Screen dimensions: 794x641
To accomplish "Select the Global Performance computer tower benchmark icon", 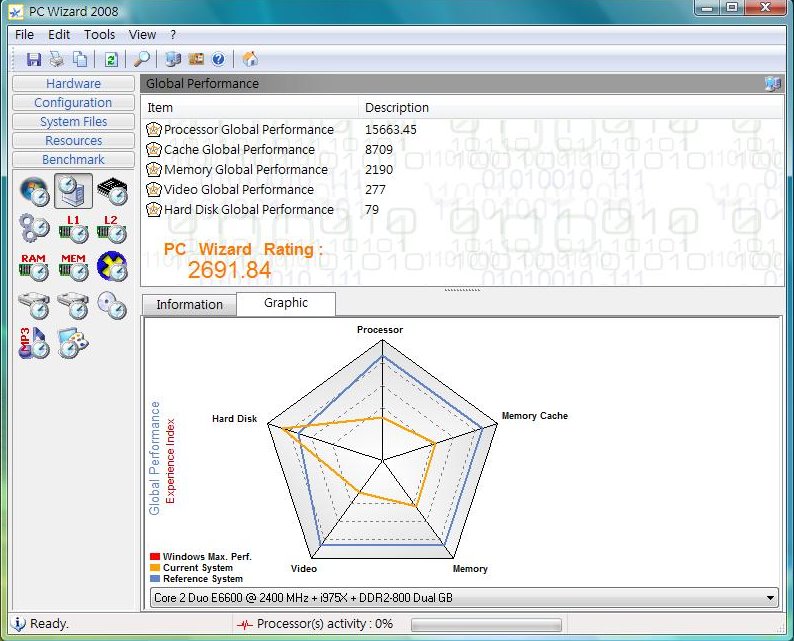I will (x=73, y=191).
